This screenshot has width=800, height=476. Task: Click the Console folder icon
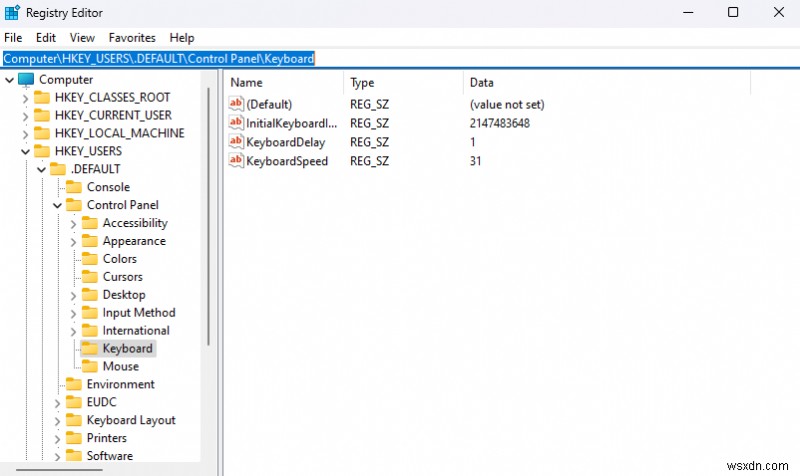click(x=74, y=187)
